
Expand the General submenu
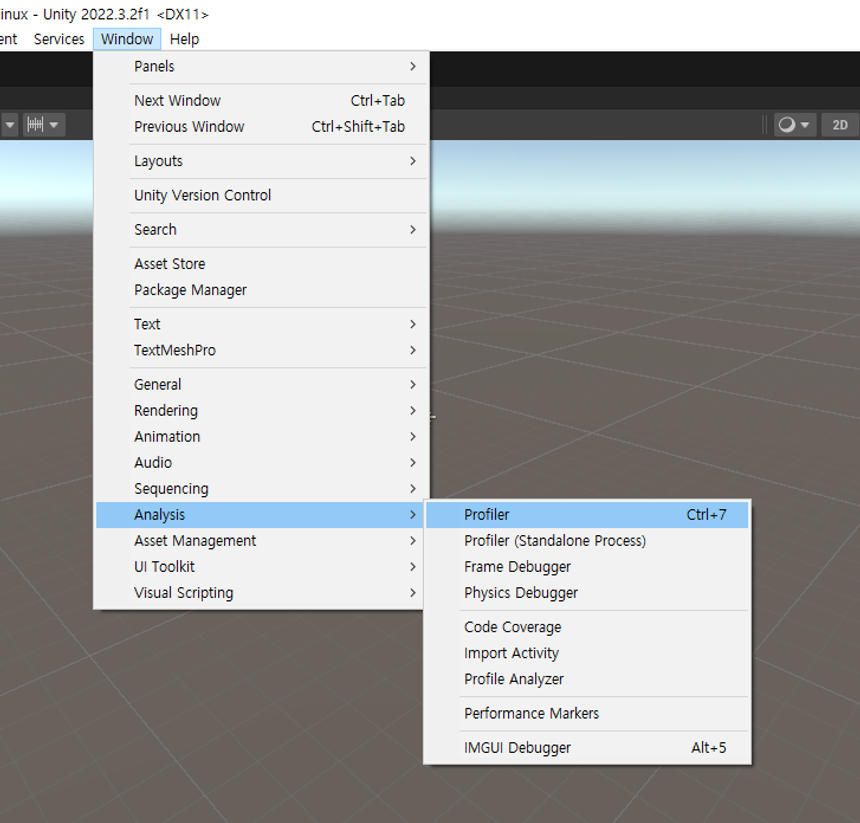pyautogui.click(x=259, y=384)
